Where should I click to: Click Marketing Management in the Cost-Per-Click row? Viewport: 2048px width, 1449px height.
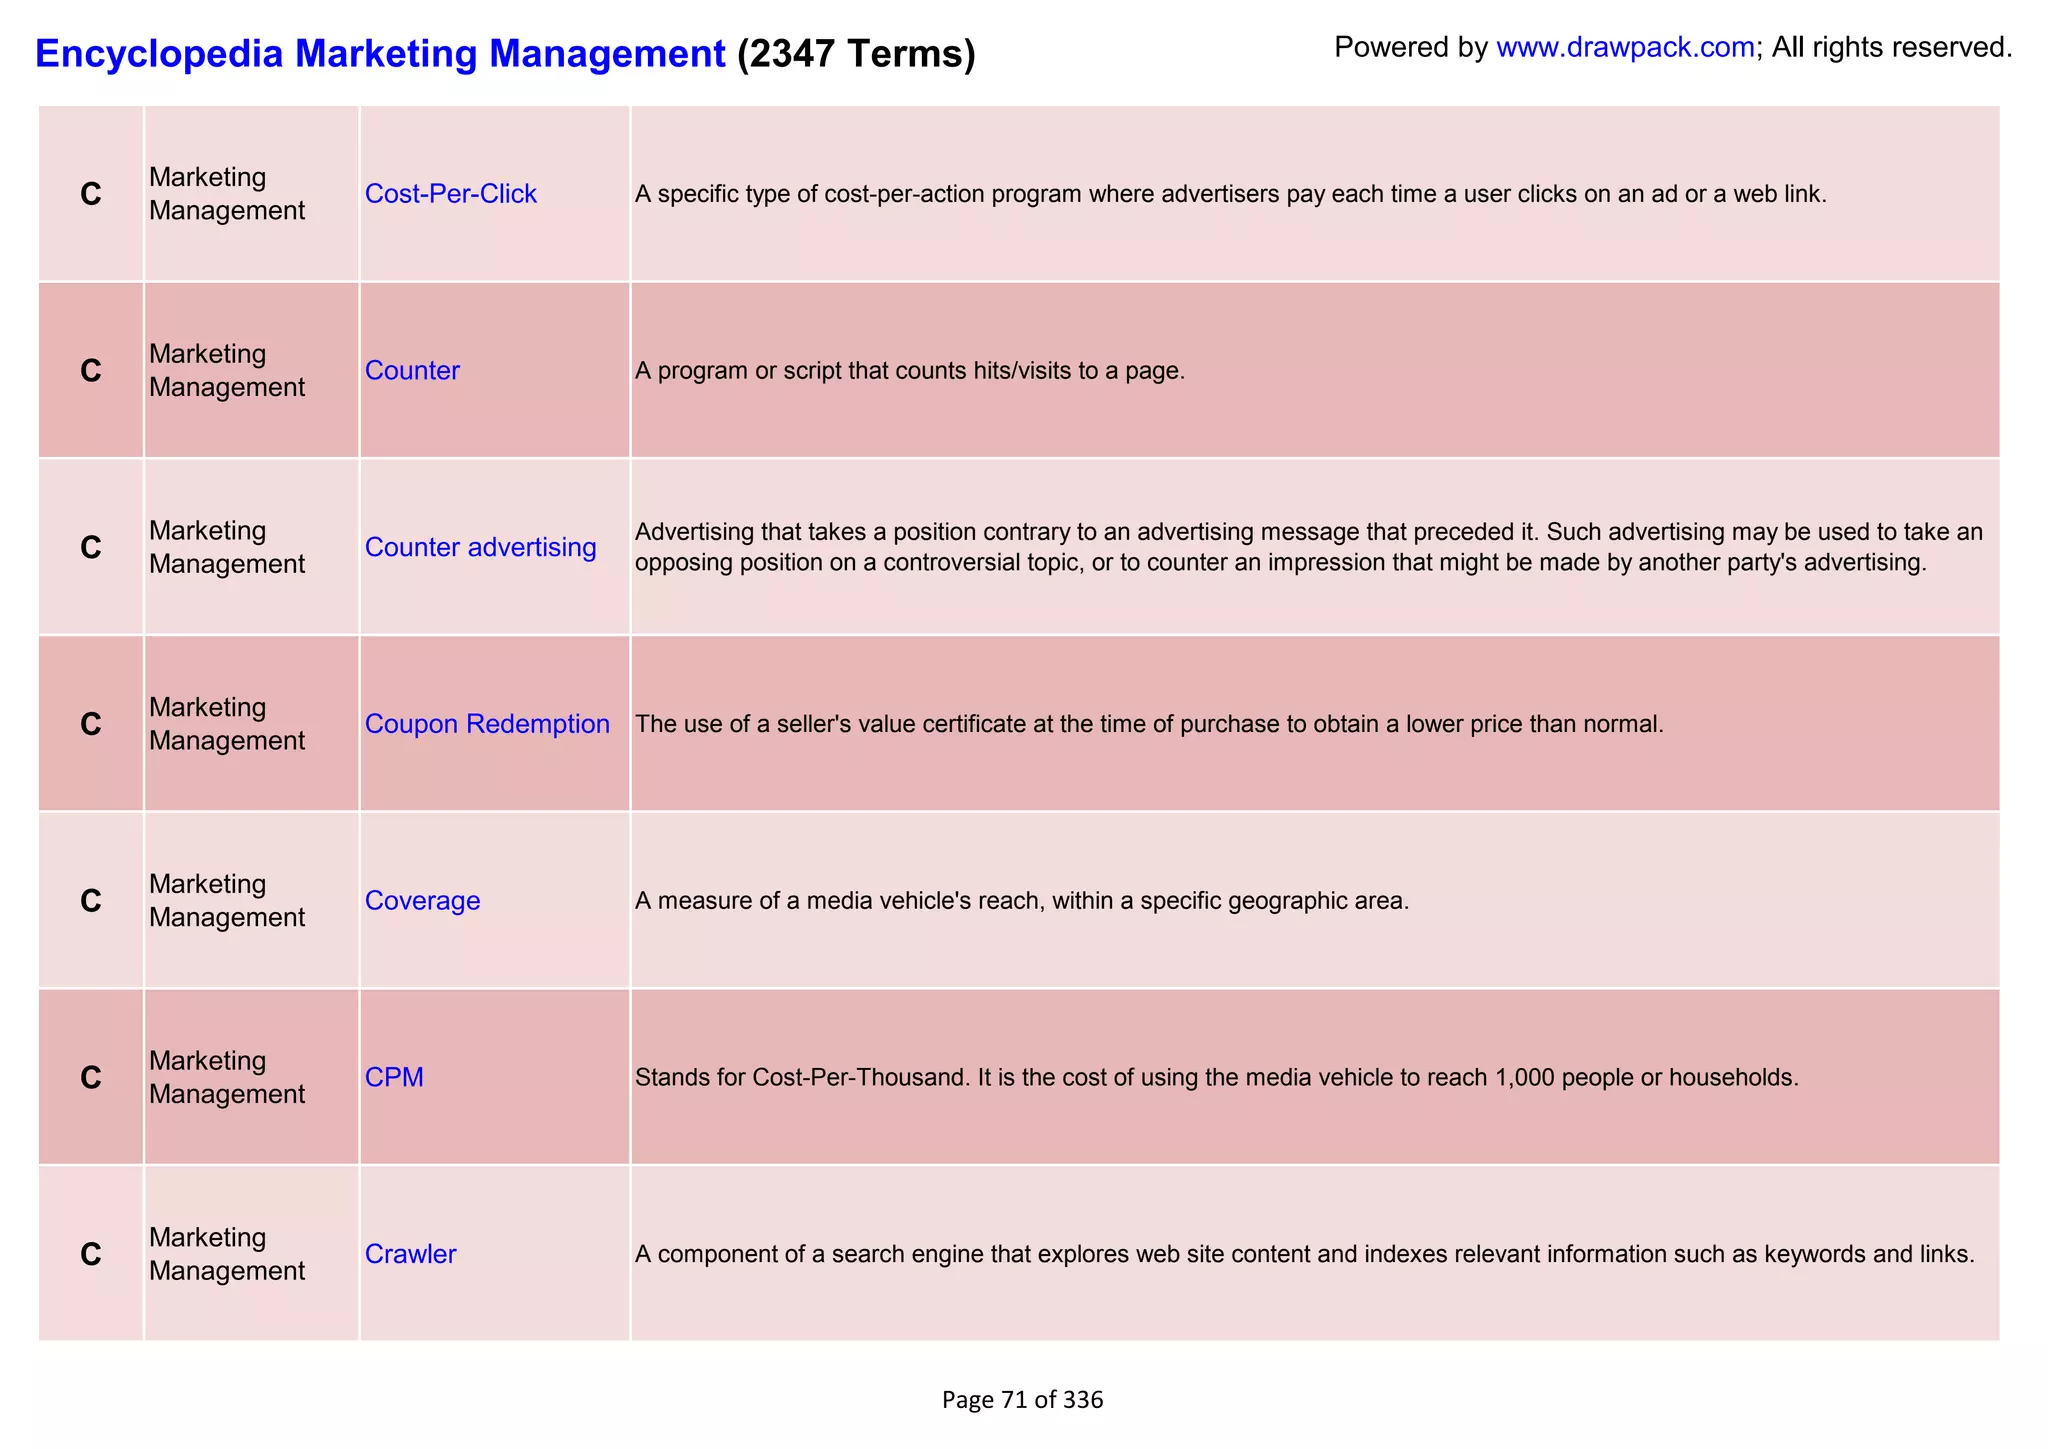pyautogui.click(x=227, y=194)
